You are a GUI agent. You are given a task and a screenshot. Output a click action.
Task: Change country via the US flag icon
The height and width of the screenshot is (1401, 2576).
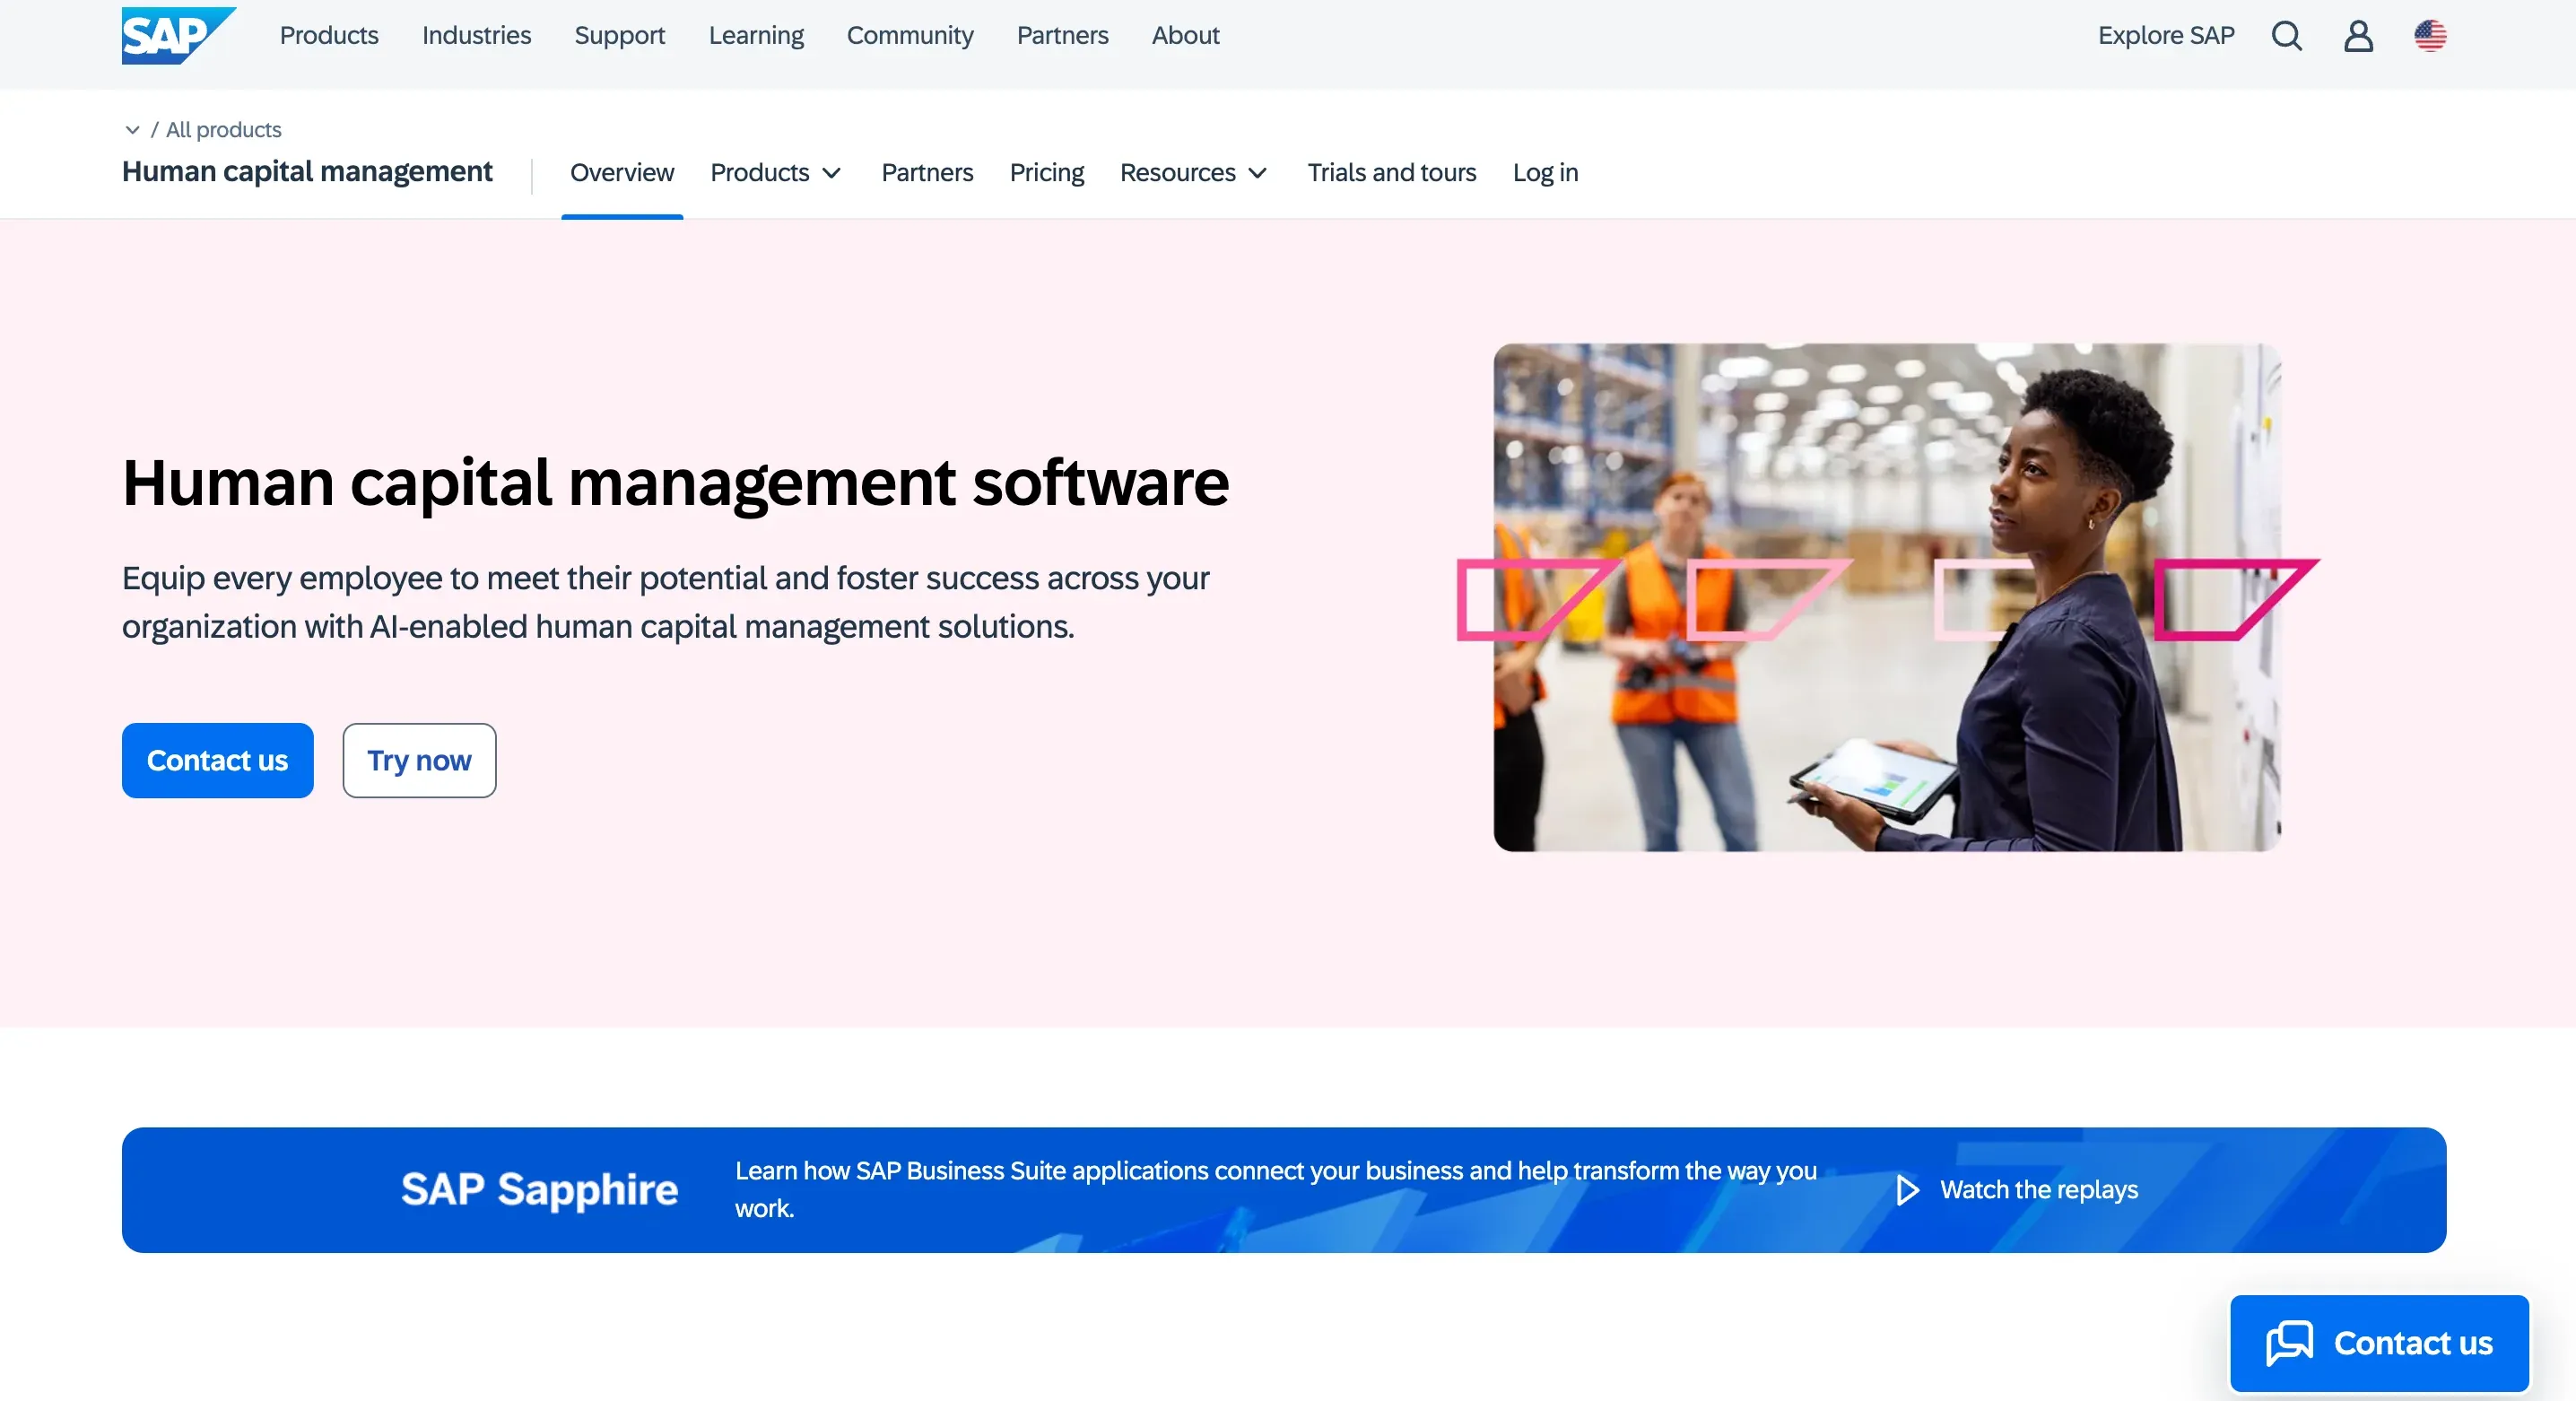tap(2430, 36)
